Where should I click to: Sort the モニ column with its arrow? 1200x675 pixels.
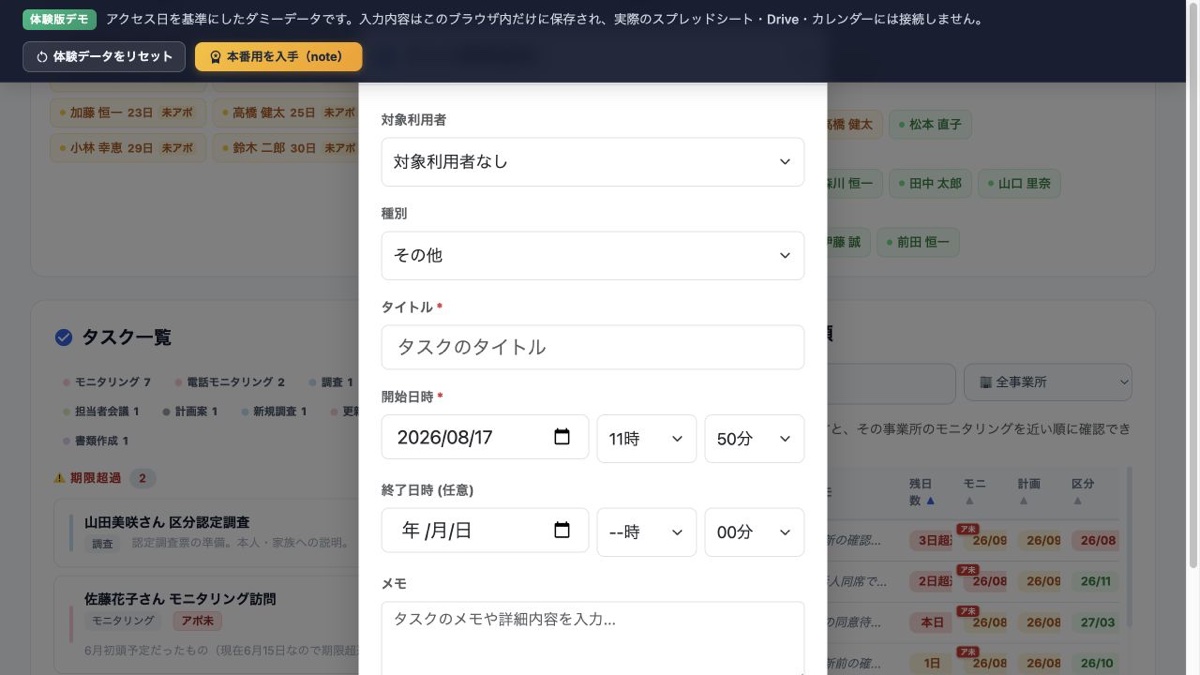click(x=968, y=500)
